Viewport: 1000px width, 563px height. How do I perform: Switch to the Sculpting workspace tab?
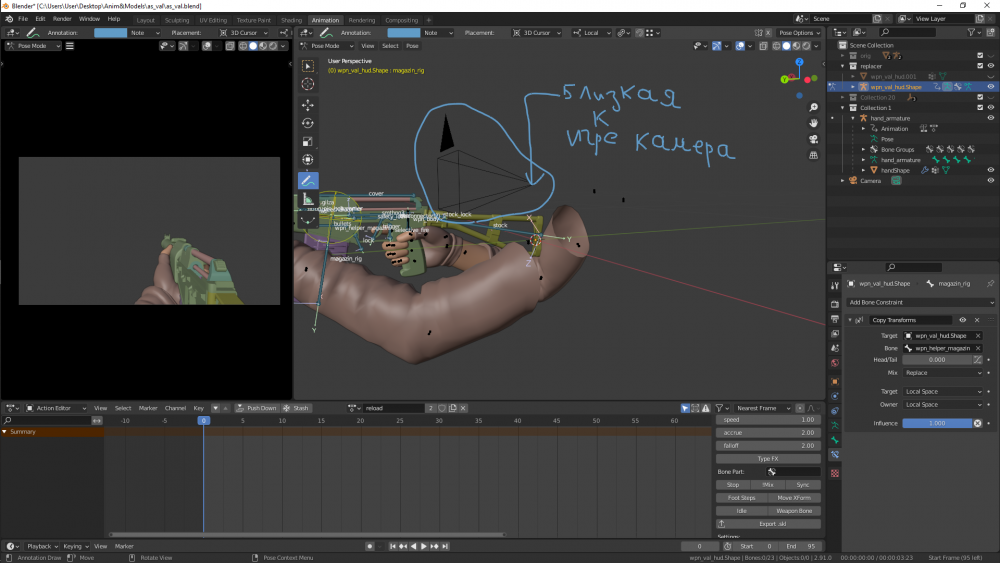pyautogui.click(x=176, y=19)
